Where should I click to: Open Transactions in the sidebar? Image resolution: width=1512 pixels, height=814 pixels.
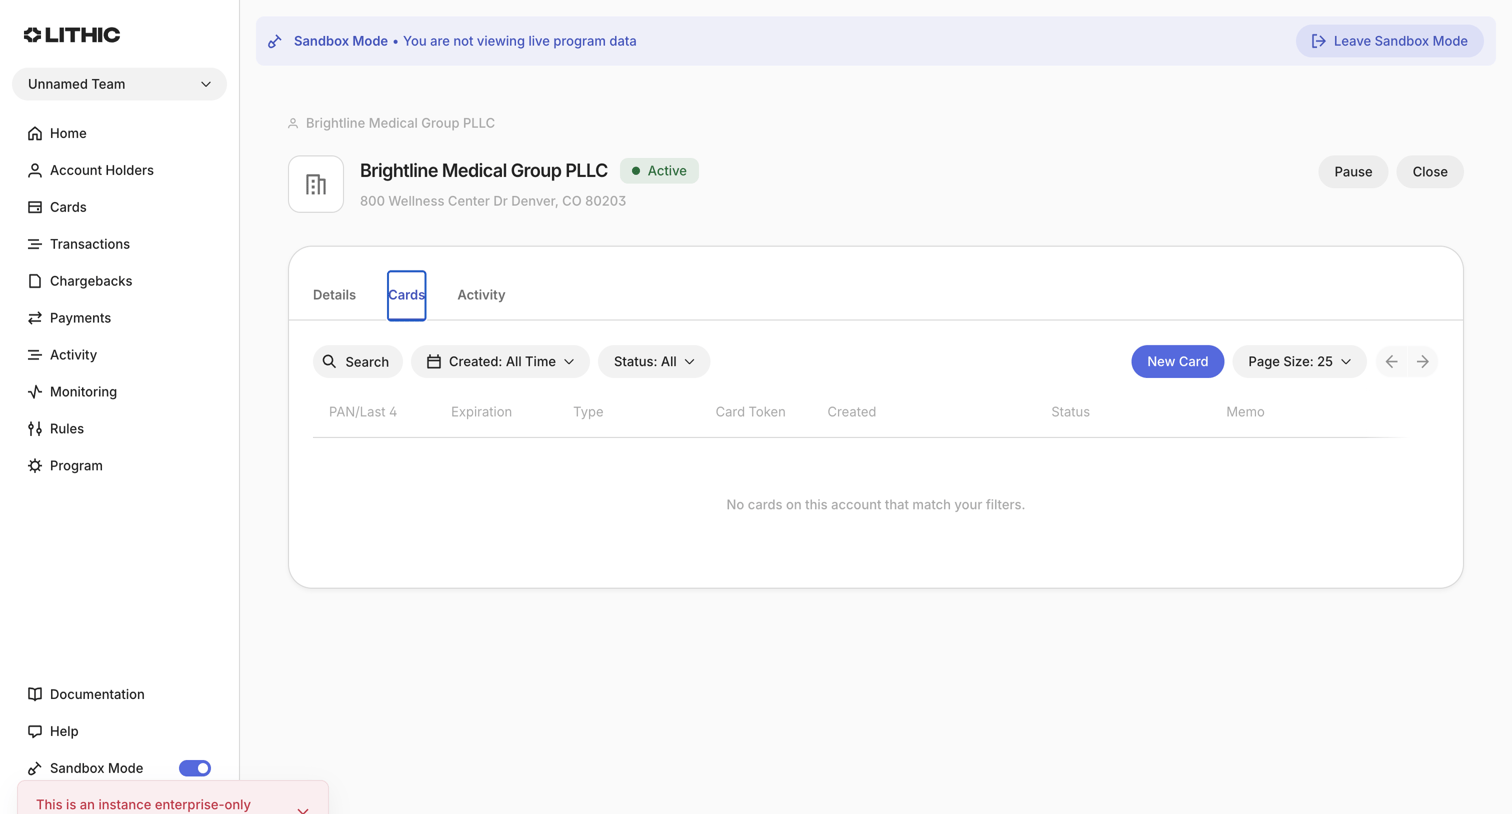[90, 244]
